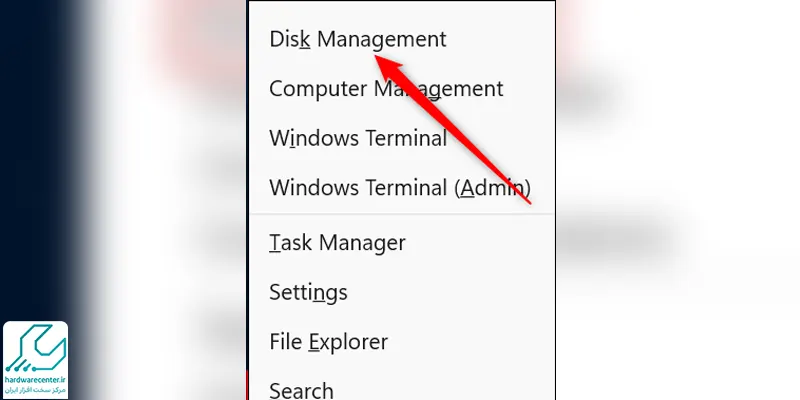The height and width of the screenshot is (400, 800).
Task: Click the word Explorer in the menu
Action: pos(348,342)
